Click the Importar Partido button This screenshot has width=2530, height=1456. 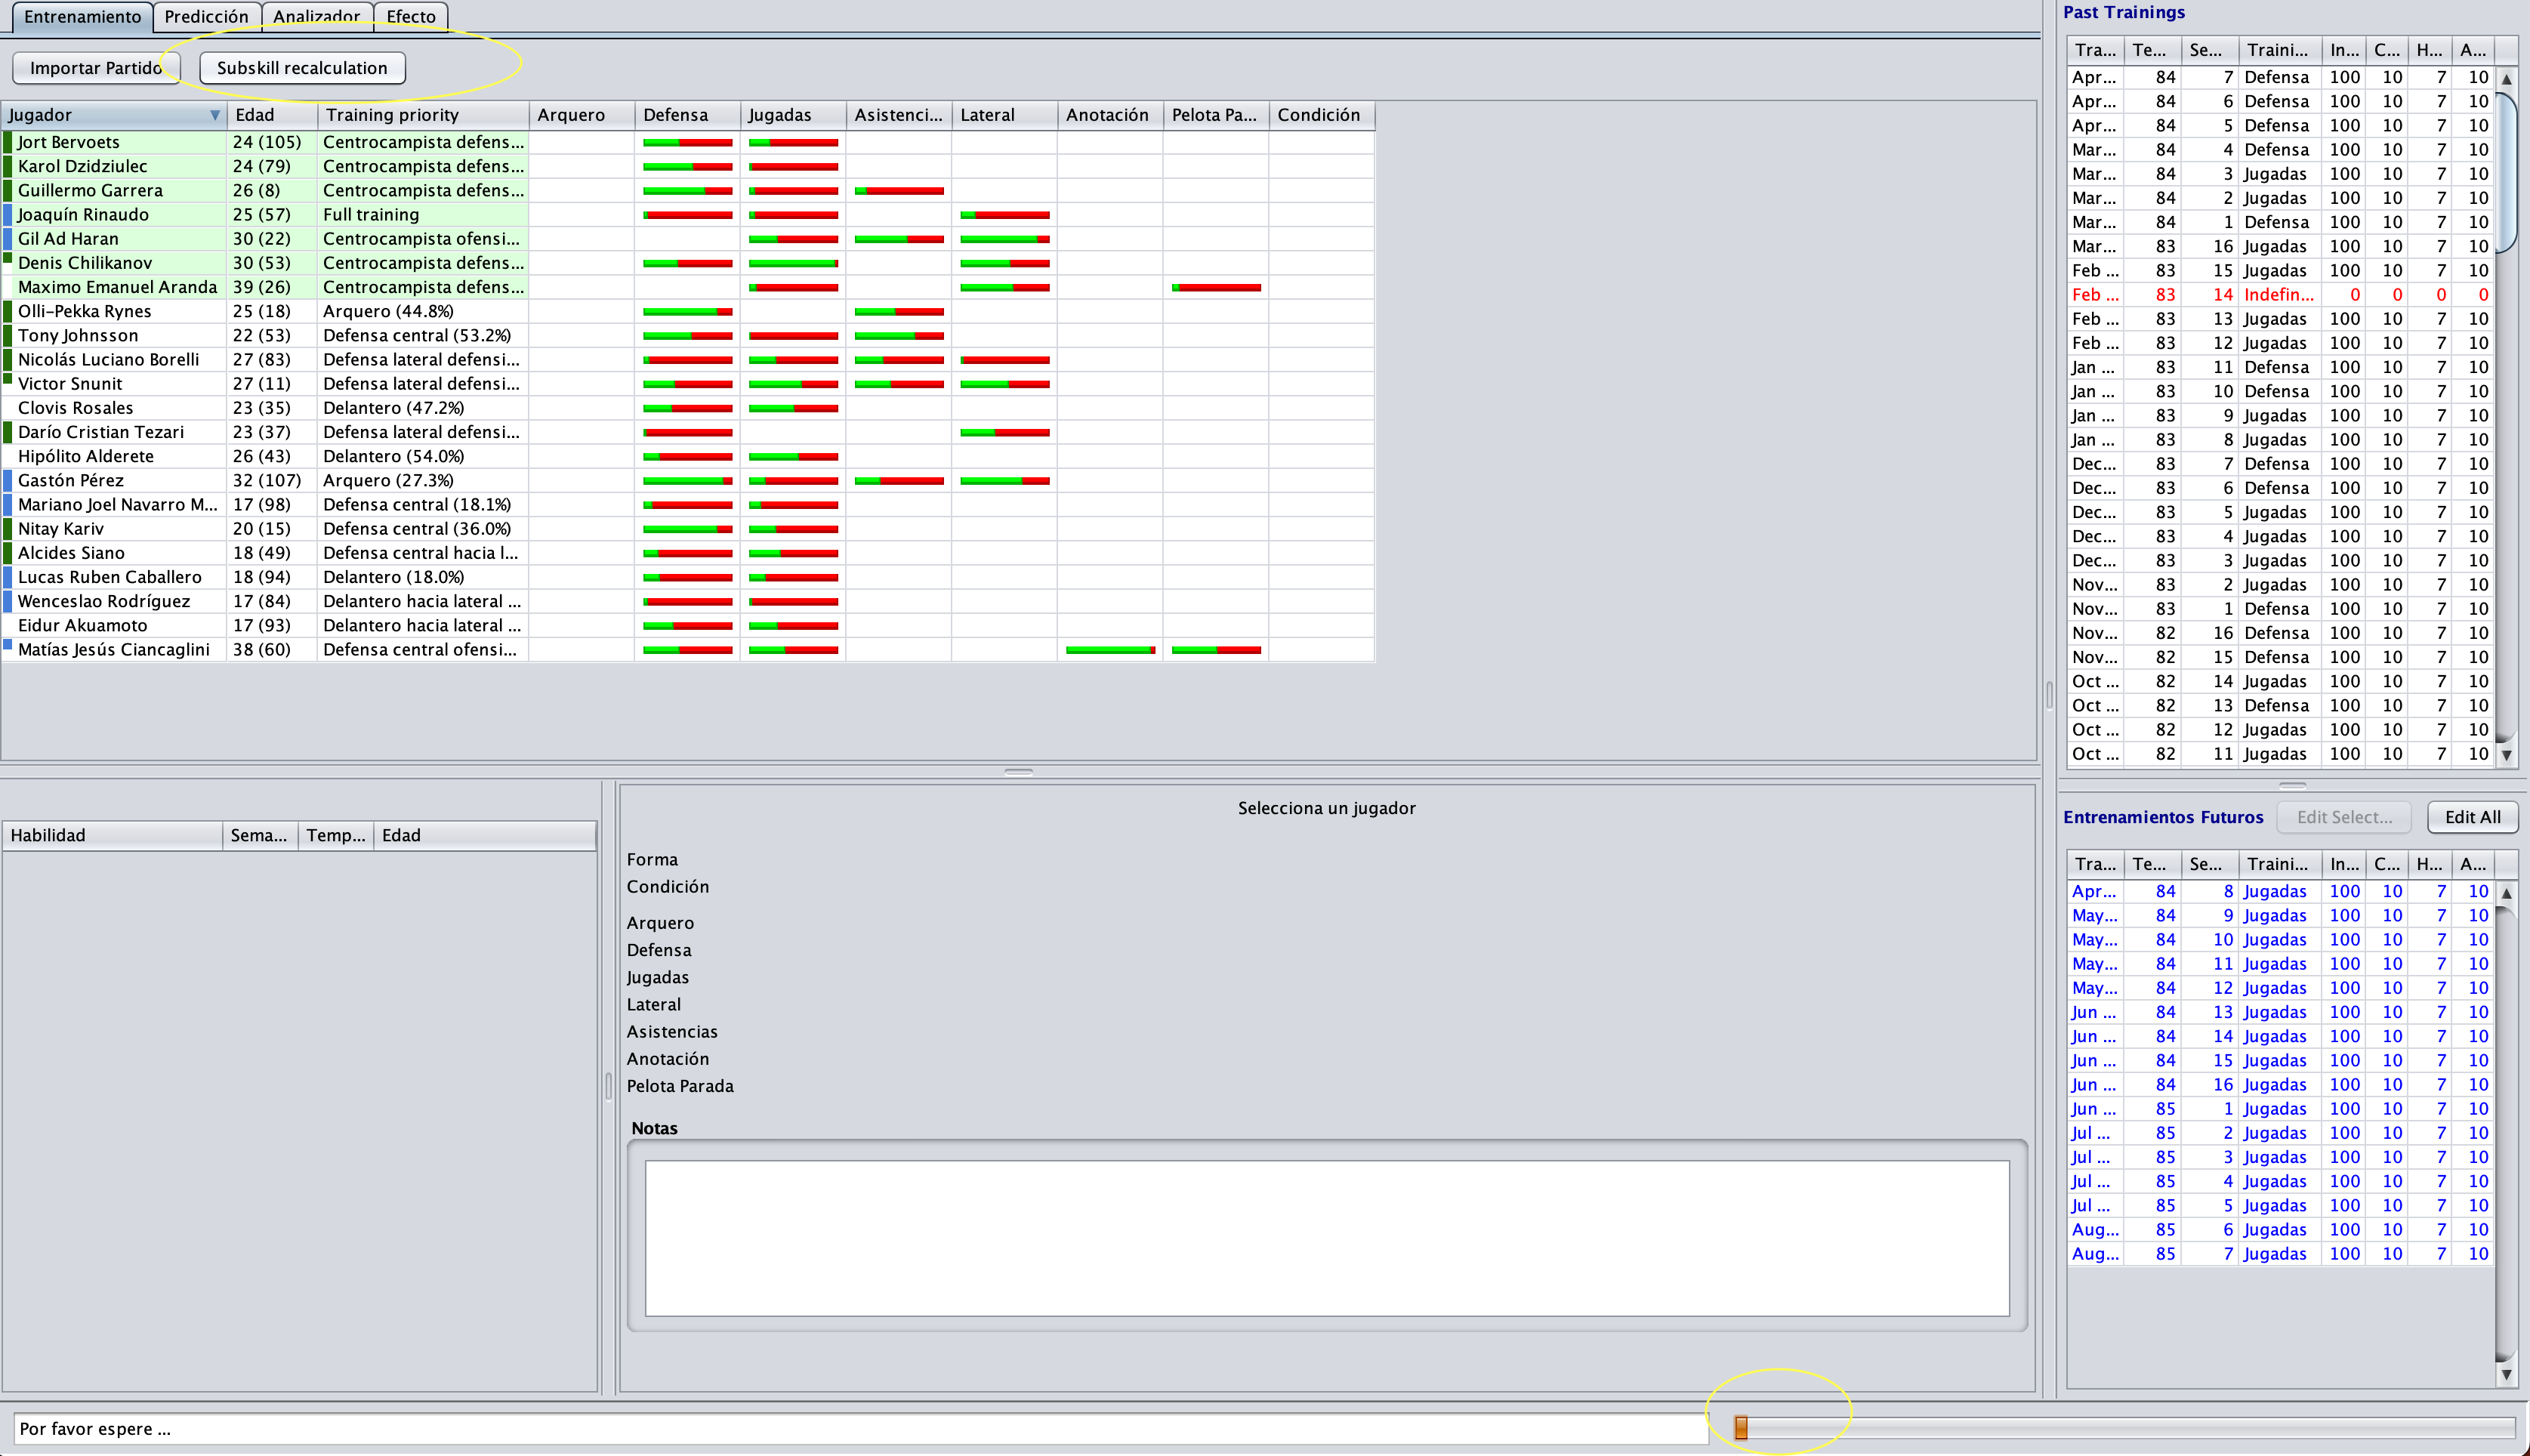point(96,68)
